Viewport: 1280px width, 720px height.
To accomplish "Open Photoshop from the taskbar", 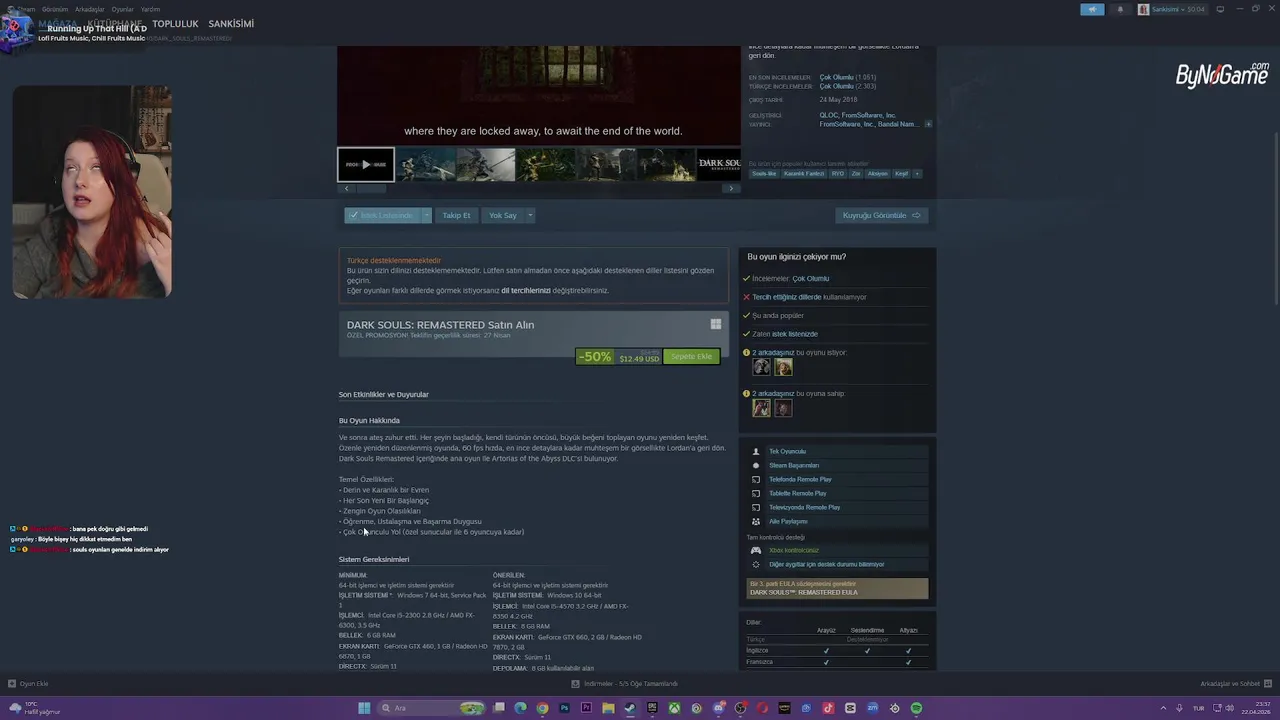I will point(564,708).
